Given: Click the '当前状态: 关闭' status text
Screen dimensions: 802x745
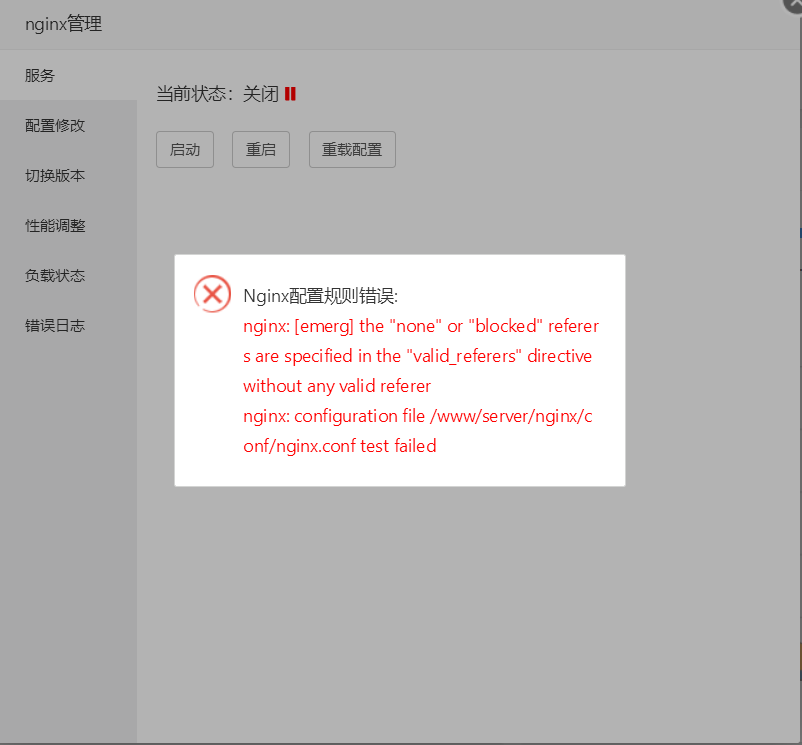Looking at the screenshot, I should [217, 94].
